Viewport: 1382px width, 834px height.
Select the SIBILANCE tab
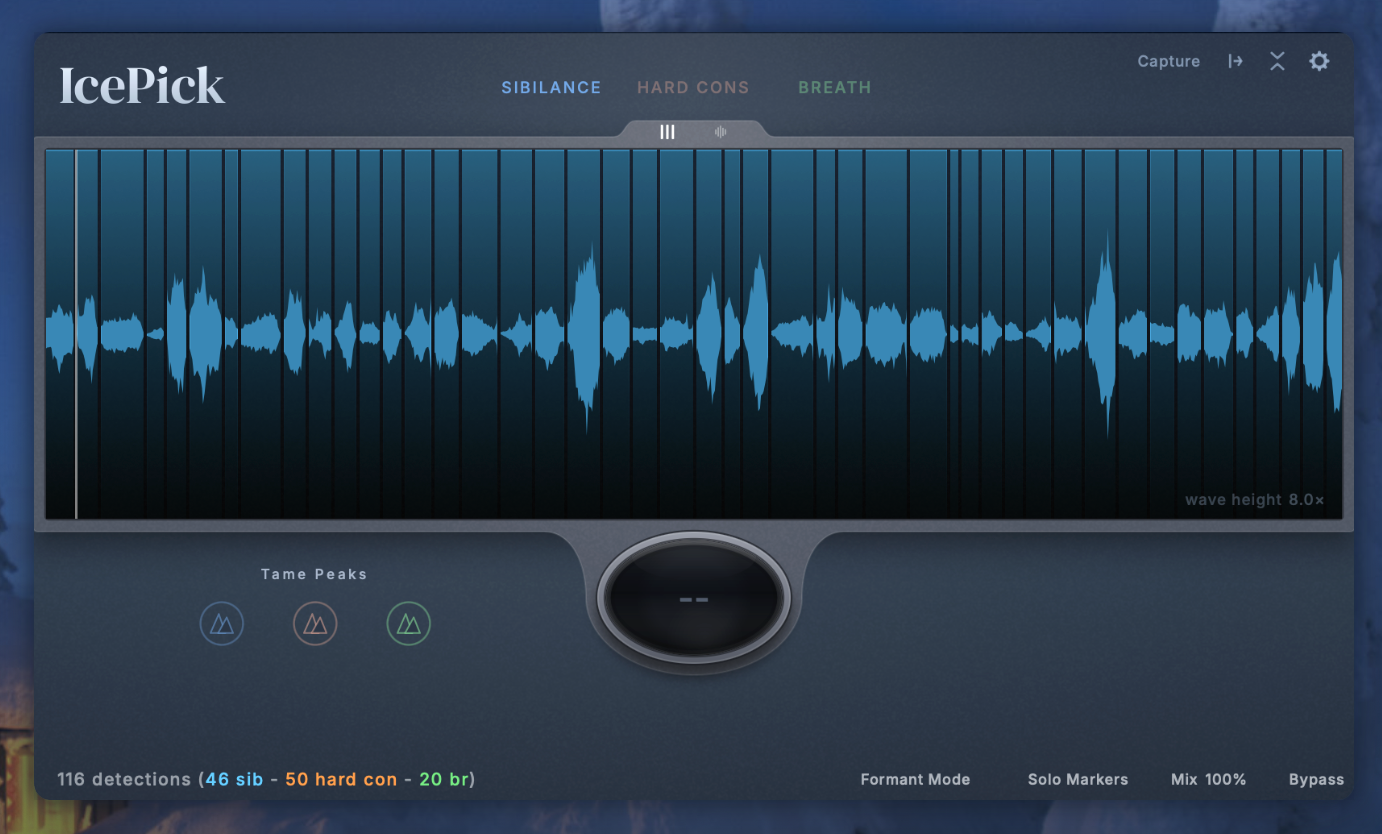click(551, 88)
